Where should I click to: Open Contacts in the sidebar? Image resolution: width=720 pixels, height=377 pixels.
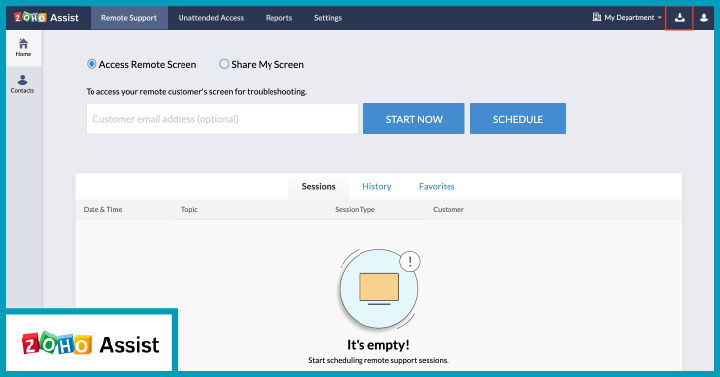[22, 84]
